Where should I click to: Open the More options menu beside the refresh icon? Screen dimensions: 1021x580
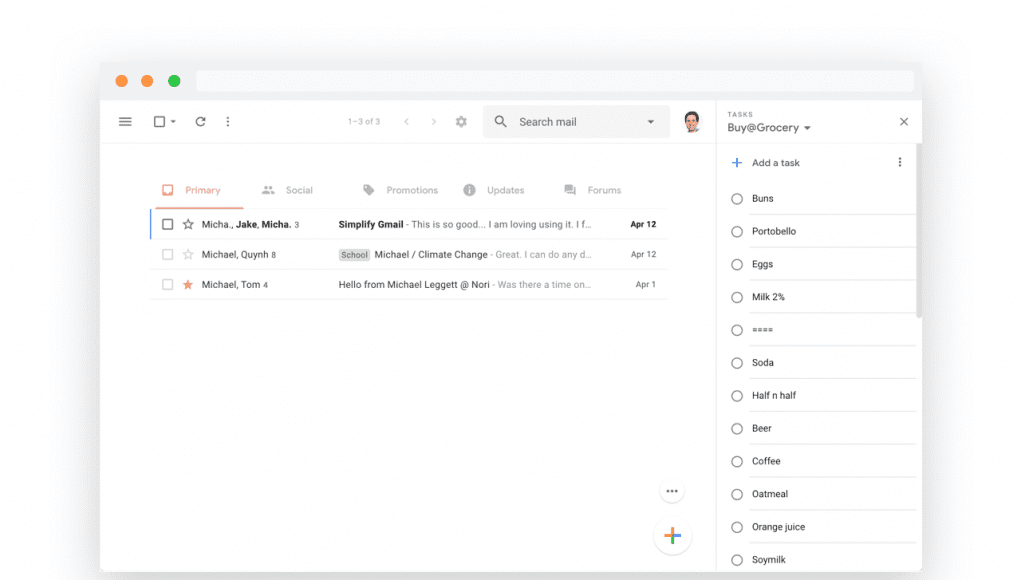point(228,122)
